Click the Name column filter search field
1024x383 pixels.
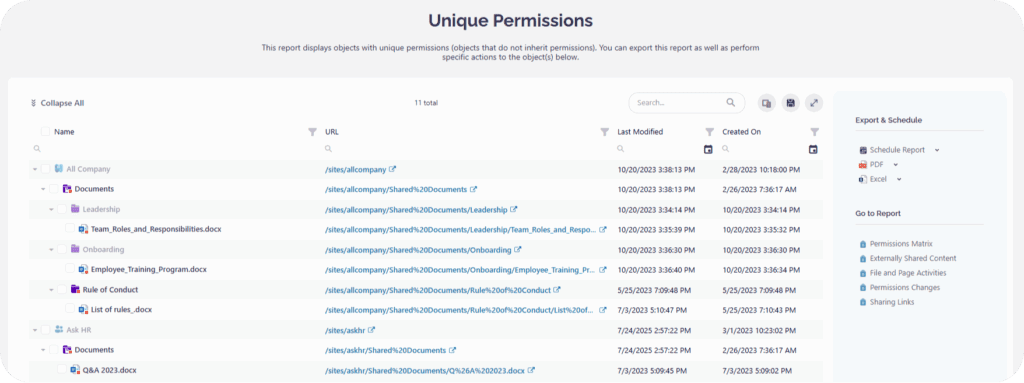174,149
